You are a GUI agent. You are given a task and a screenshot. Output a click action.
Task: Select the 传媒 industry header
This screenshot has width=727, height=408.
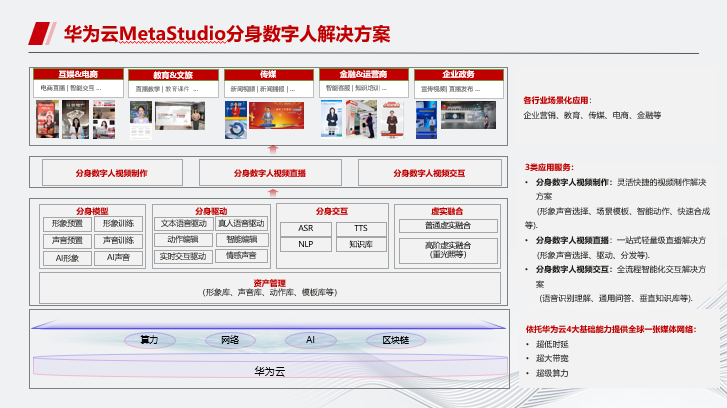(268, 74)
